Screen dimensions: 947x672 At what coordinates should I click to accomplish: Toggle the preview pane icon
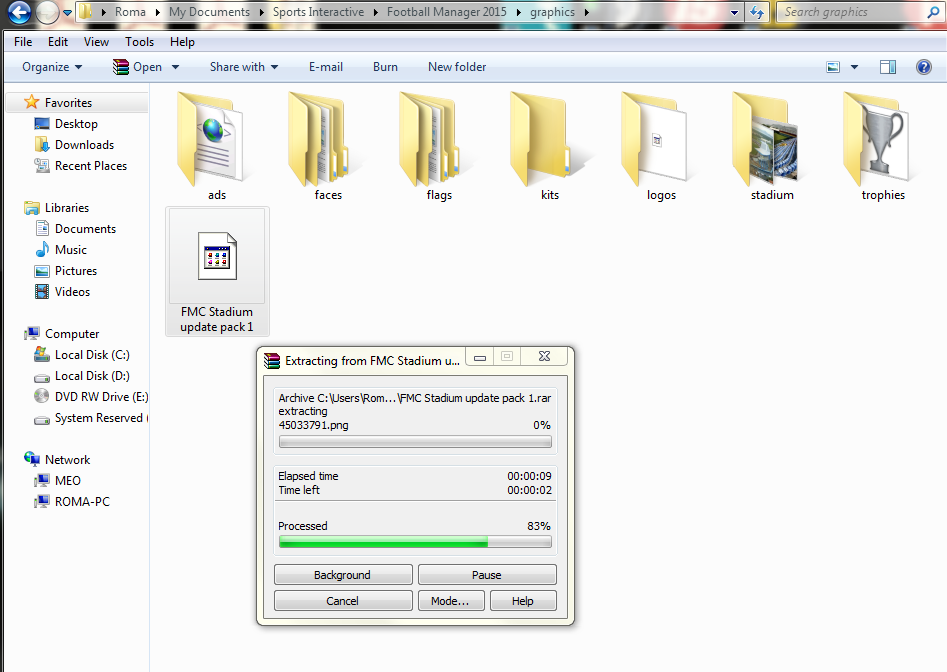pyautogui.click(x=888, y=67)
